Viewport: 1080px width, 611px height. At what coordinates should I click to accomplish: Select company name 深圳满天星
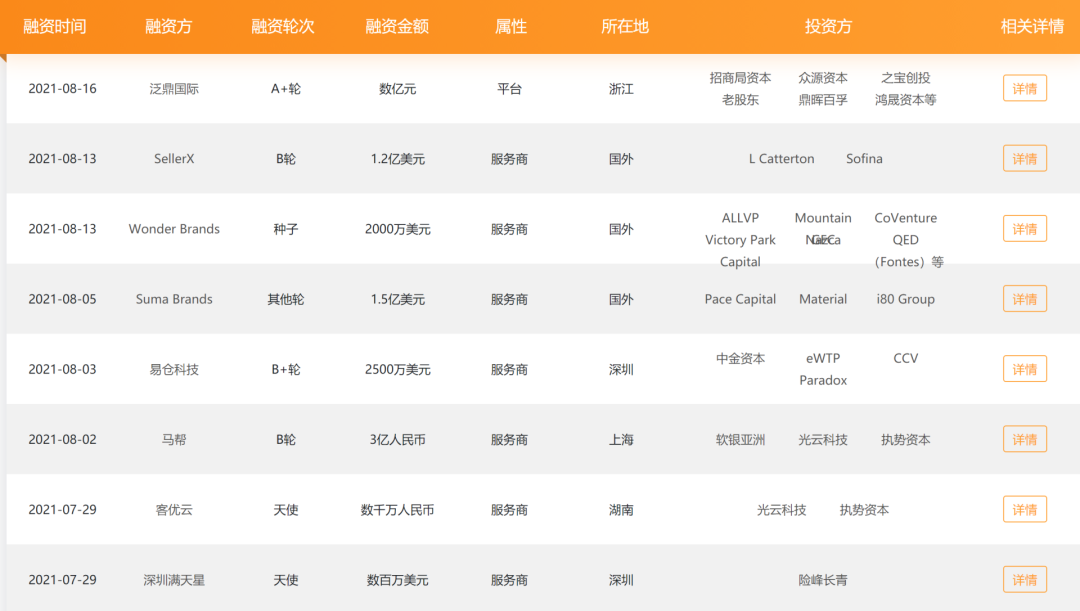point(174,580)
